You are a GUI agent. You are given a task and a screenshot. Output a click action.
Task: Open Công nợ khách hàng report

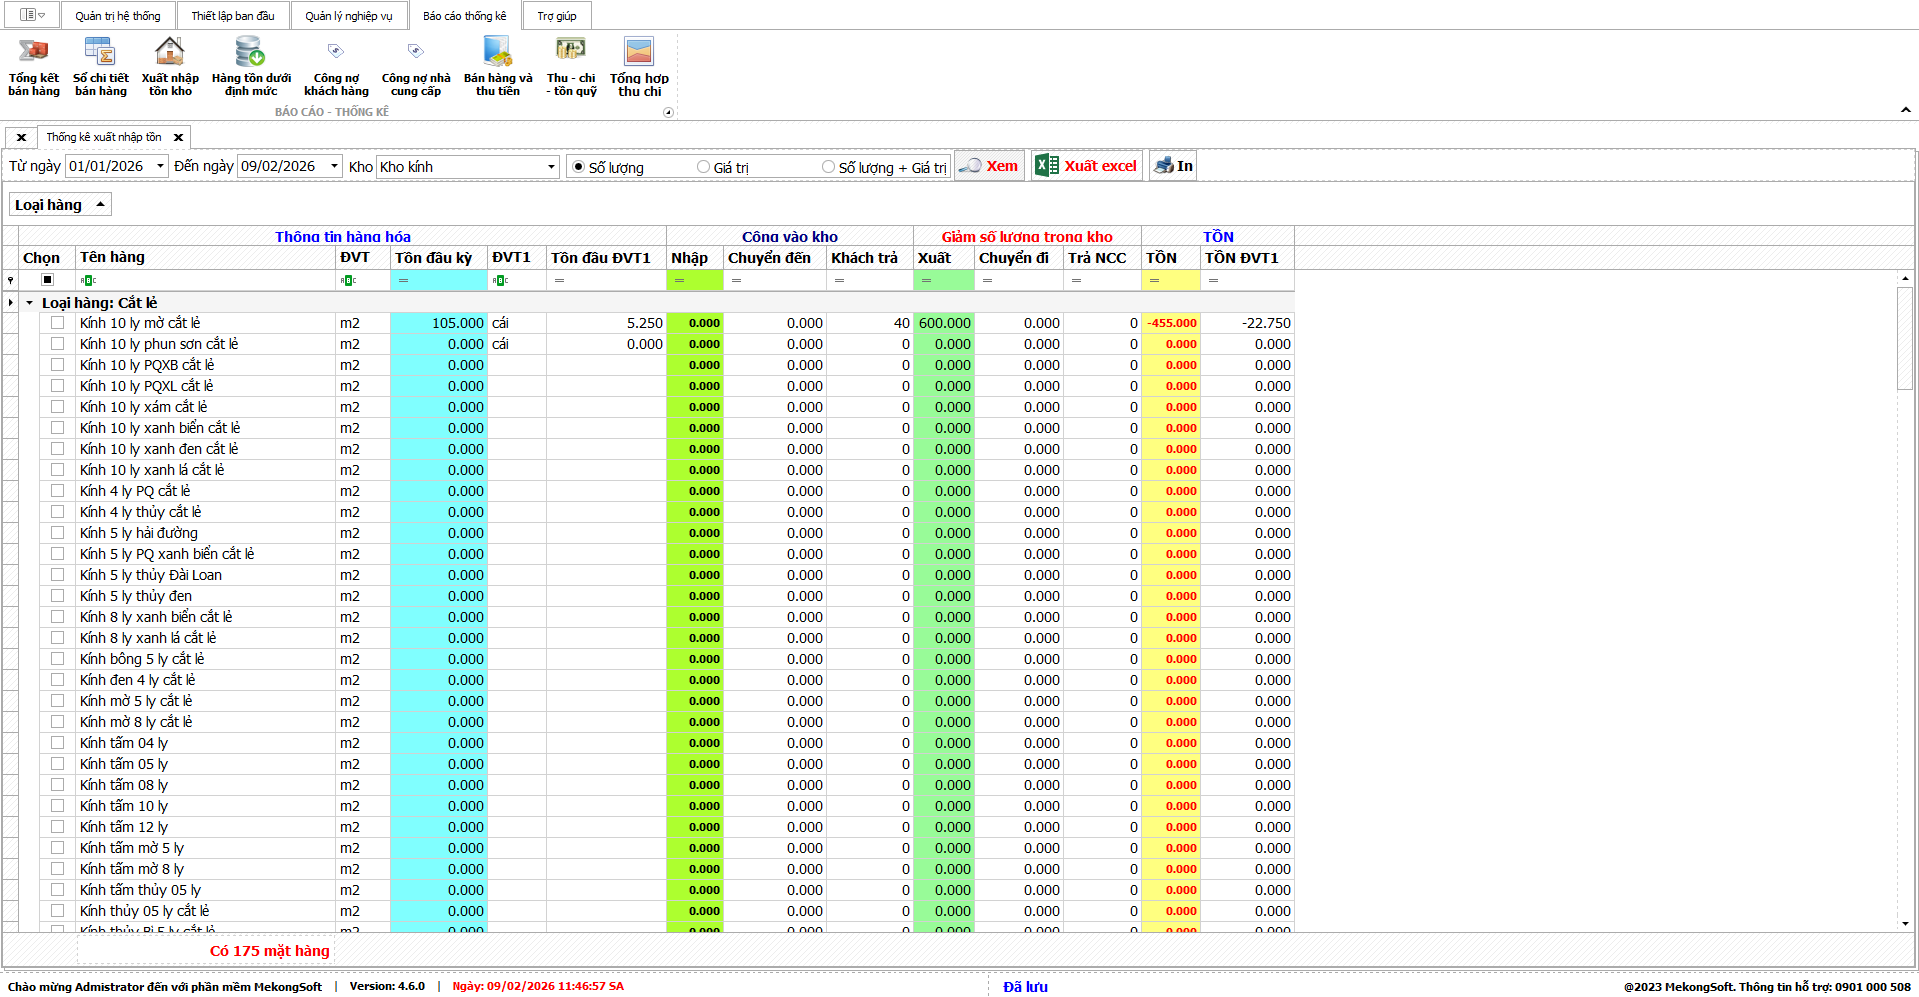pyautogui.click(x=336, y=52)
